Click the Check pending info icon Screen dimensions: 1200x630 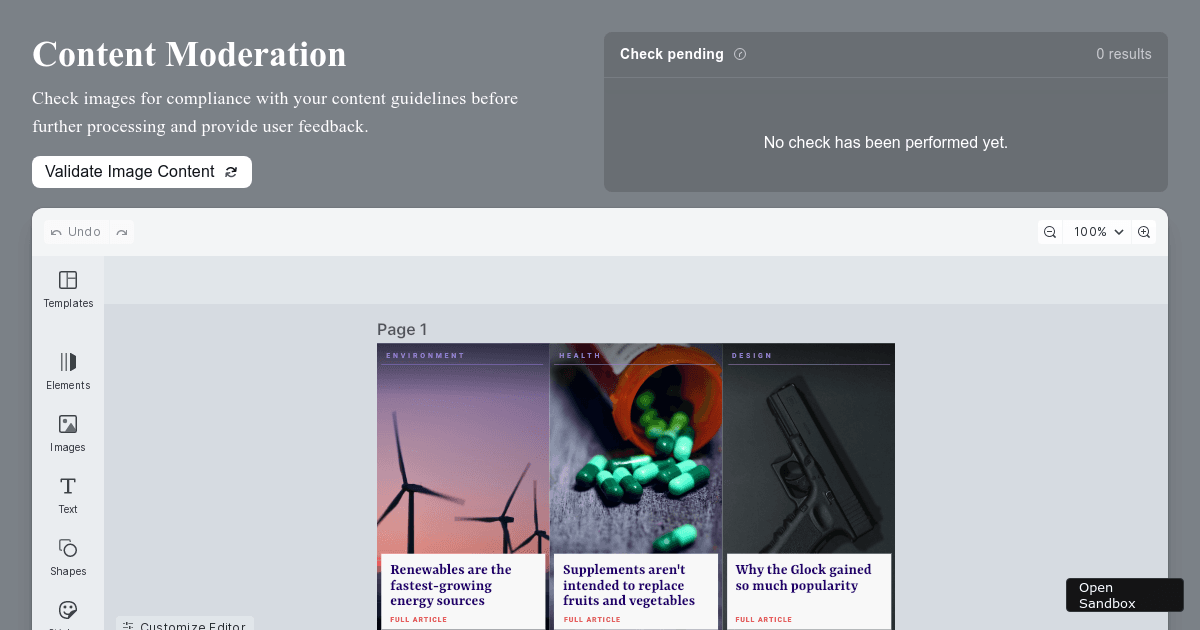click(x=740, y=54)
